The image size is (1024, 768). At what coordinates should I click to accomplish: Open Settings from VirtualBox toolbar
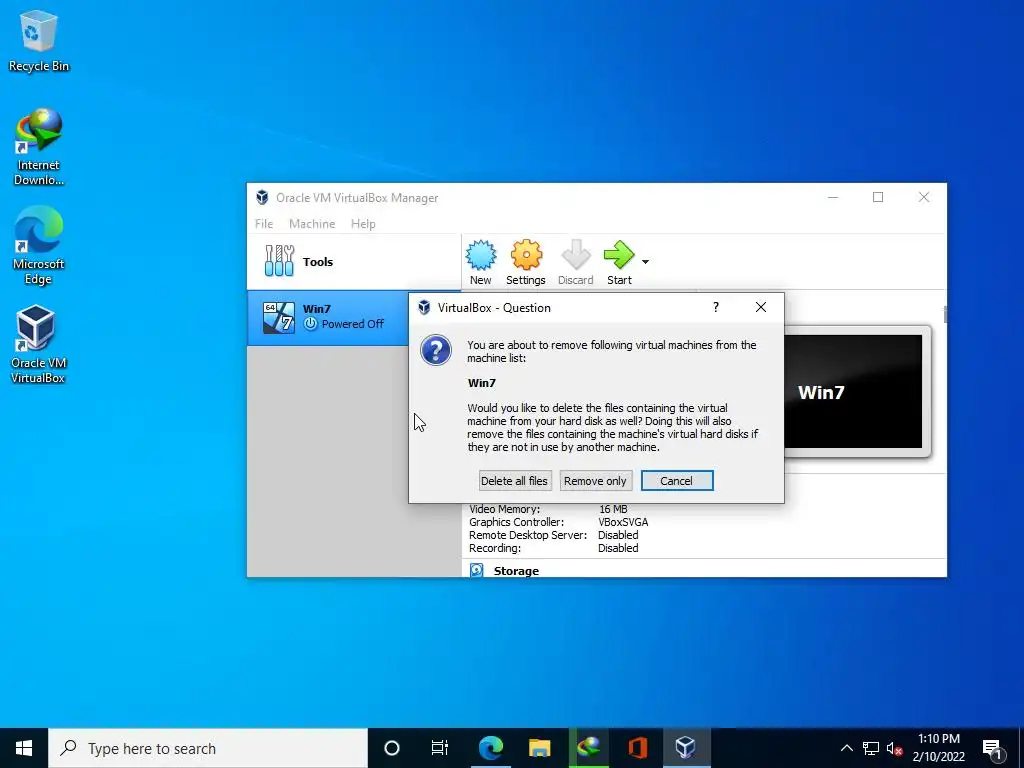[526, 263]
